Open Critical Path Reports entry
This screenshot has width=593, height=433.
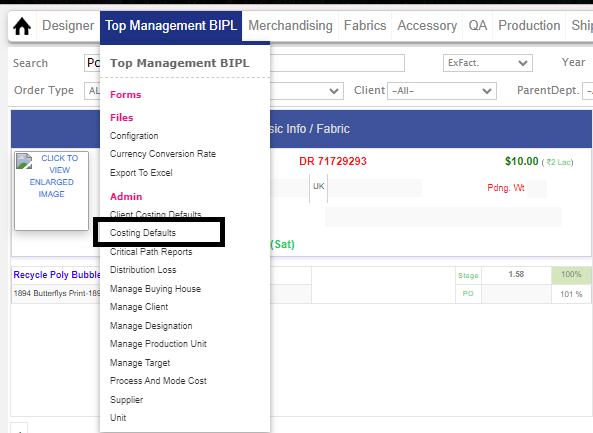click(x=151, y=252)
